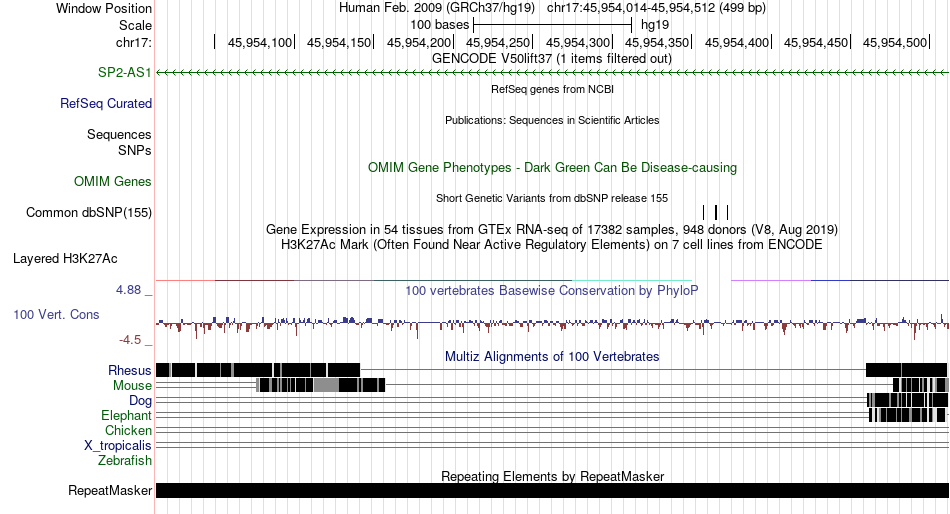Click the OMIM Gene Phenotypes track title
This screenshot has height=514, width=950.
(552, 167)
